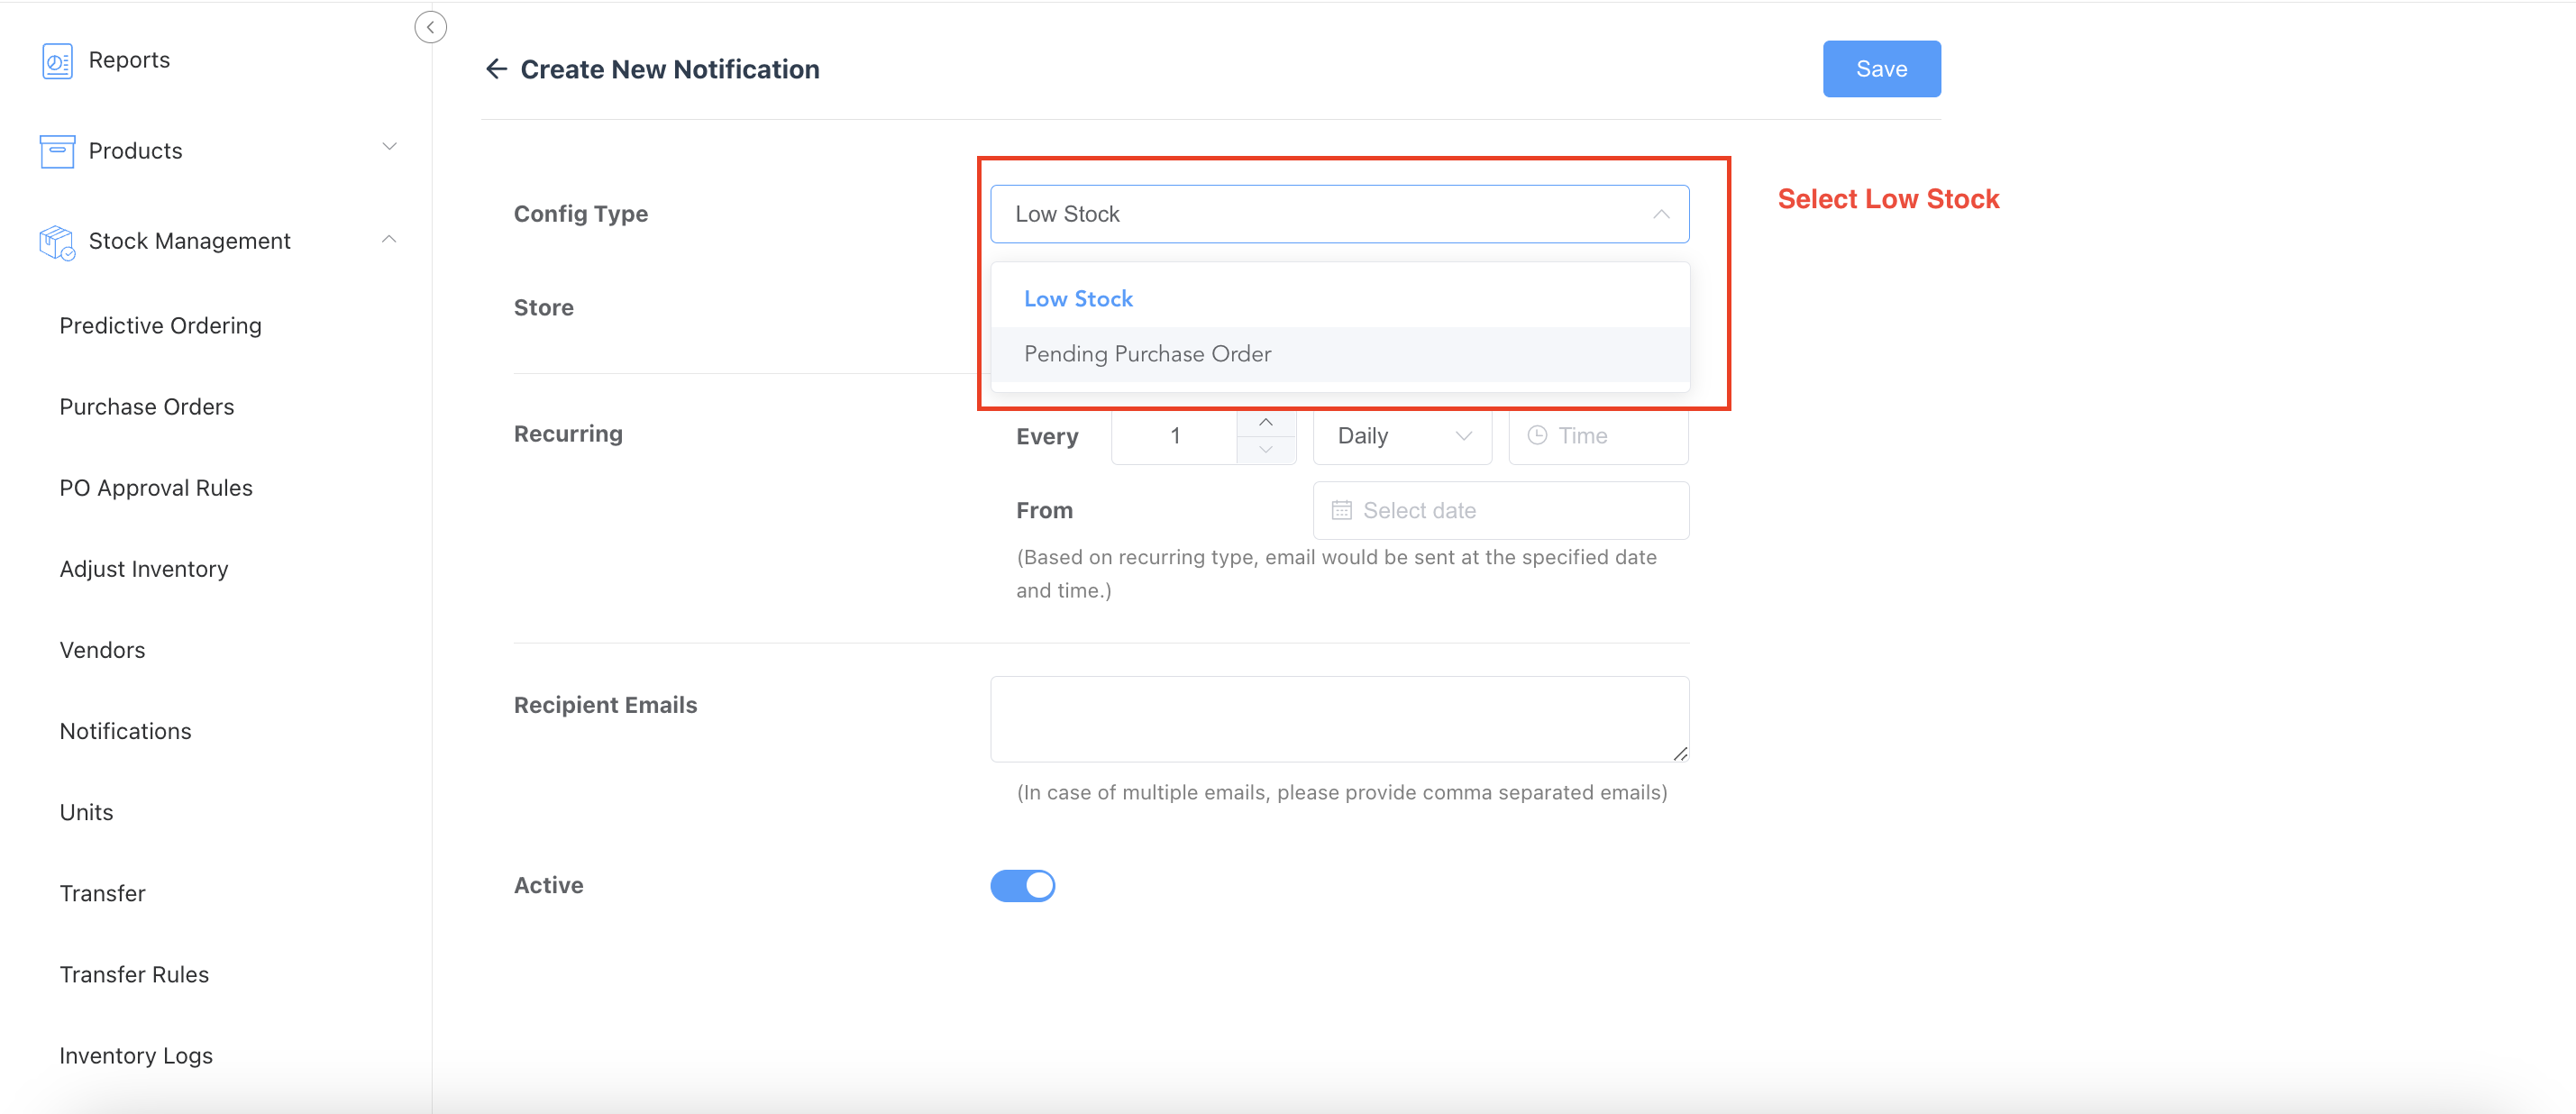
Task: Increase the Every value with up arrow
Action: click(x=1265, y=423)
